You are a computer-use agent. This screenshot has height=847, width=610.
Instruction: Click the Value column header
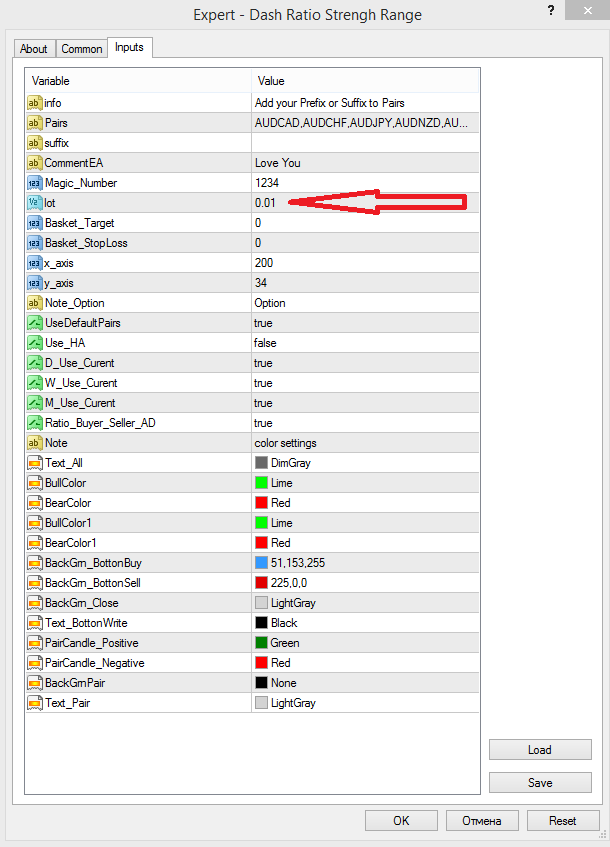point(365,81)
